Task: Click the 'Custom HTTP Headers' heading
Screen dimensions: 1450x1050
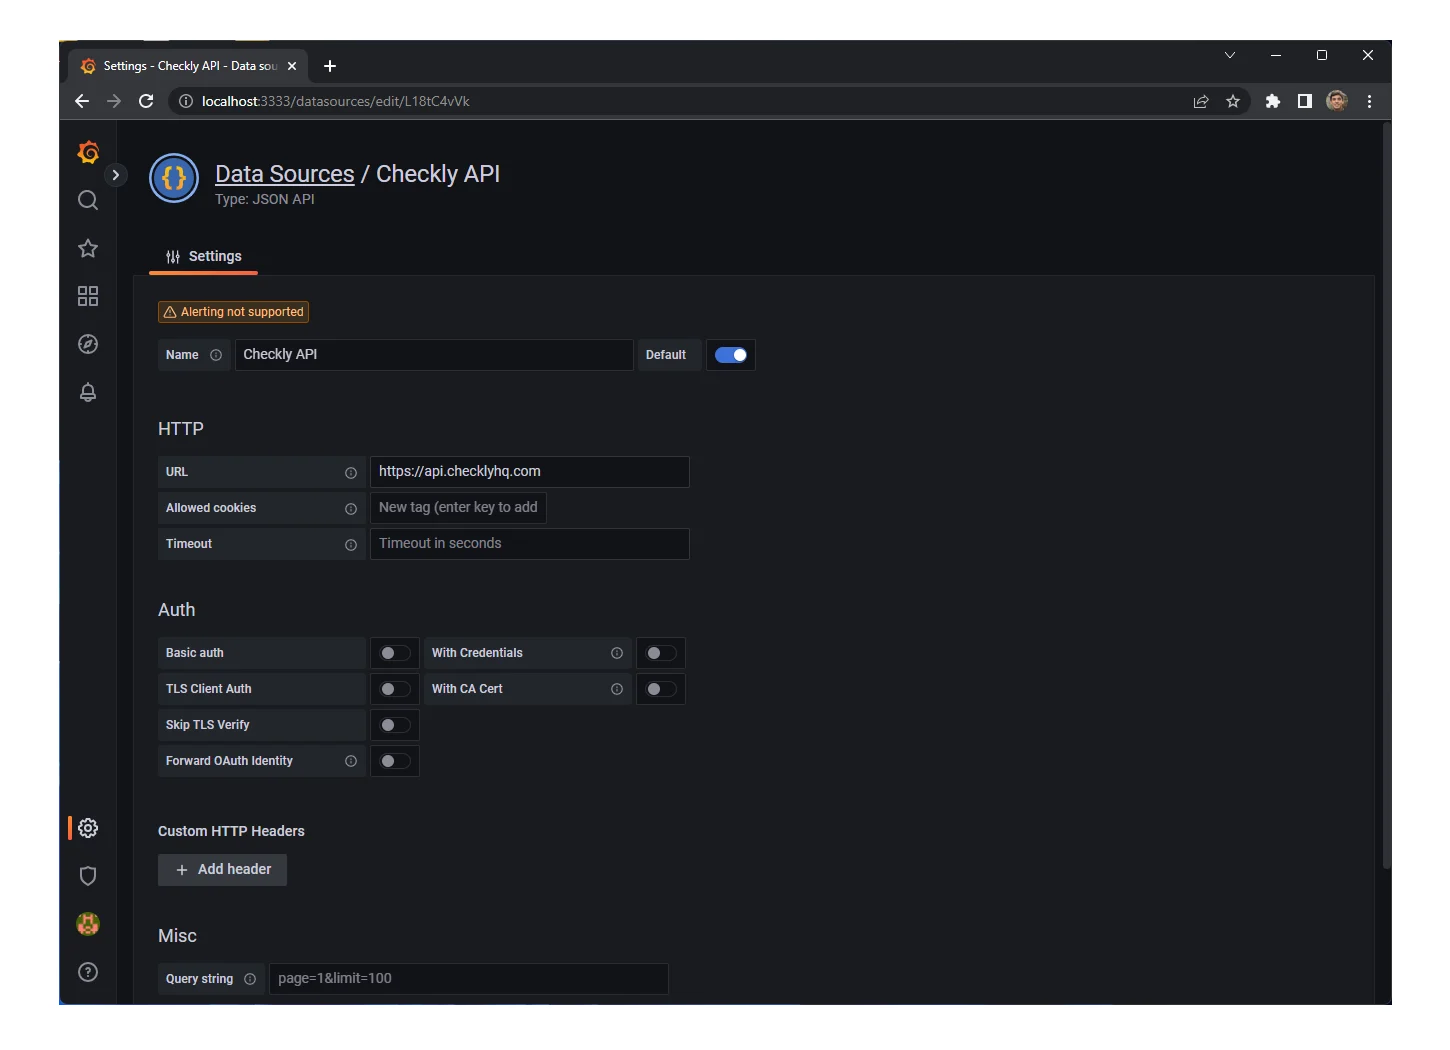Action: [x=231, y=832]
